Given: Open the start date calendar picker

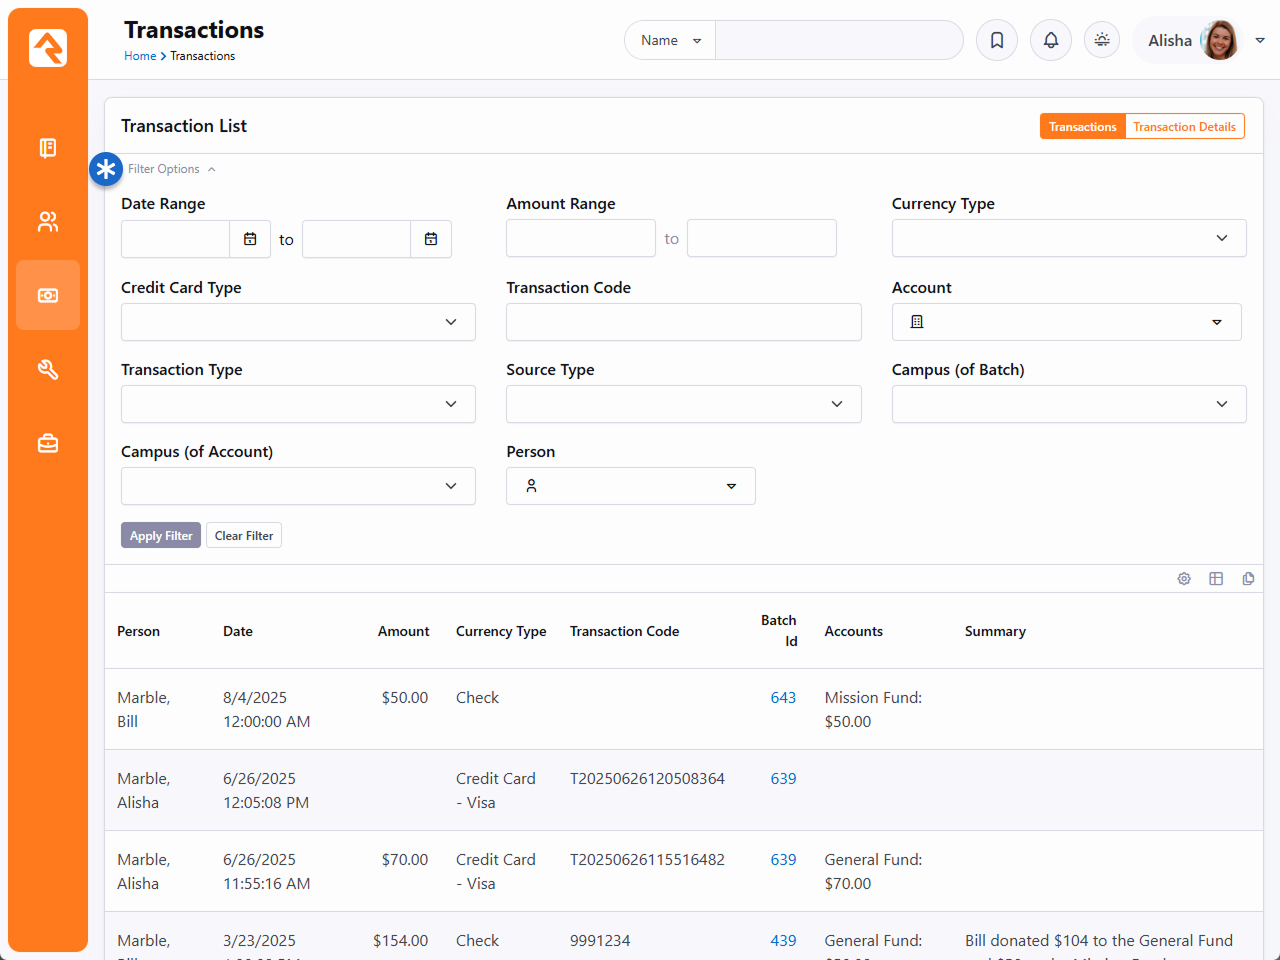Looking at the screenshot, I should (250, 239).
